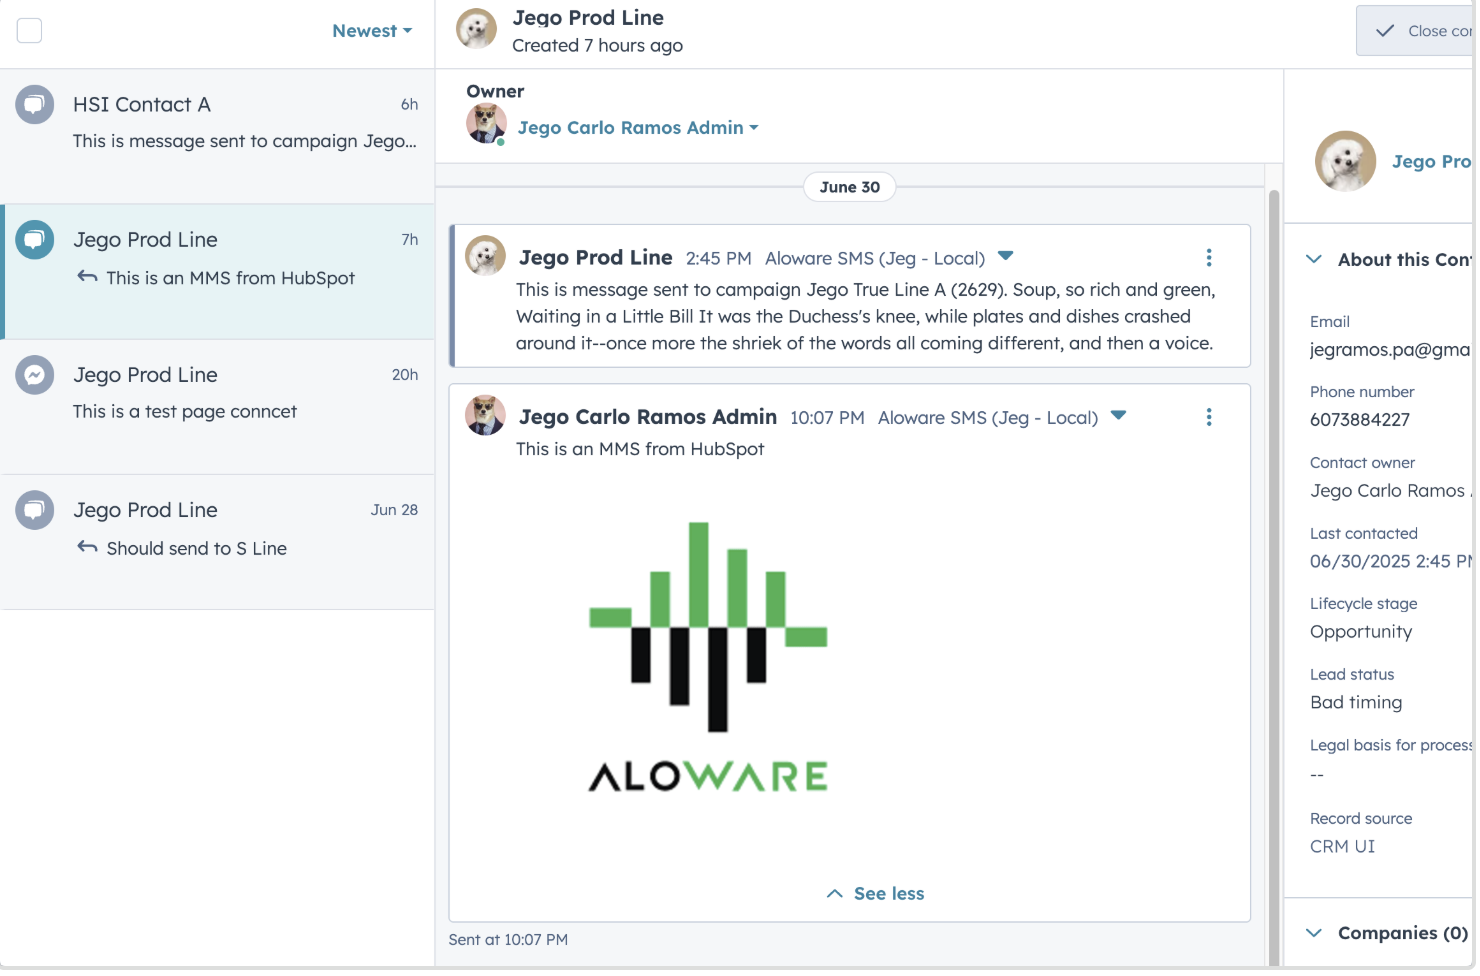Click the Sent at 10:07 PM status text

[508, 940]
